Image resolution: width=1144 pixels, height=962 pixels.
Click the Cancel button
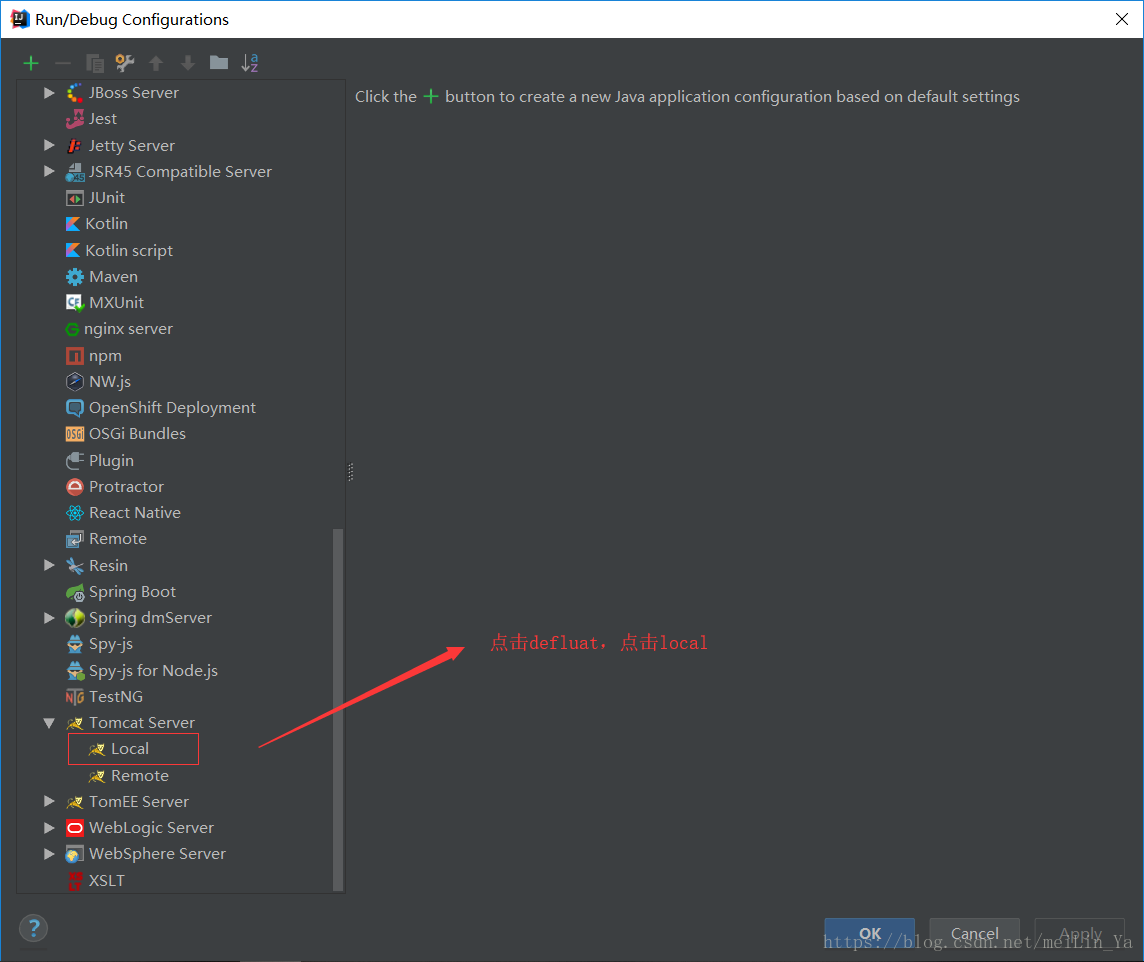pos(975,934)
